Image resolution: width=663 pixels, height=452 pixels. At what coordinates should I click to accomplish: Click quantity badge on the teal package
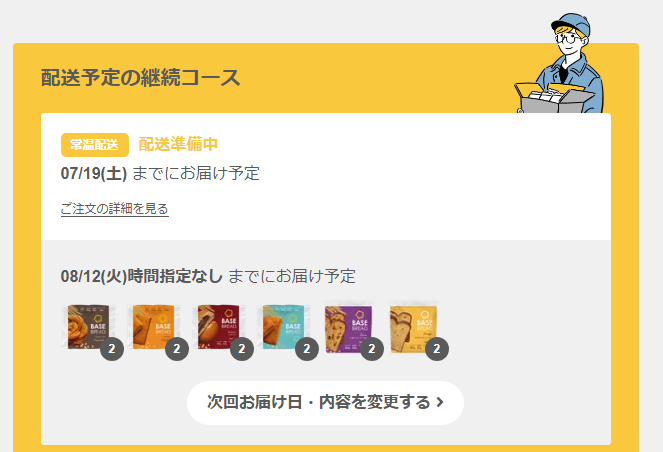307,349
